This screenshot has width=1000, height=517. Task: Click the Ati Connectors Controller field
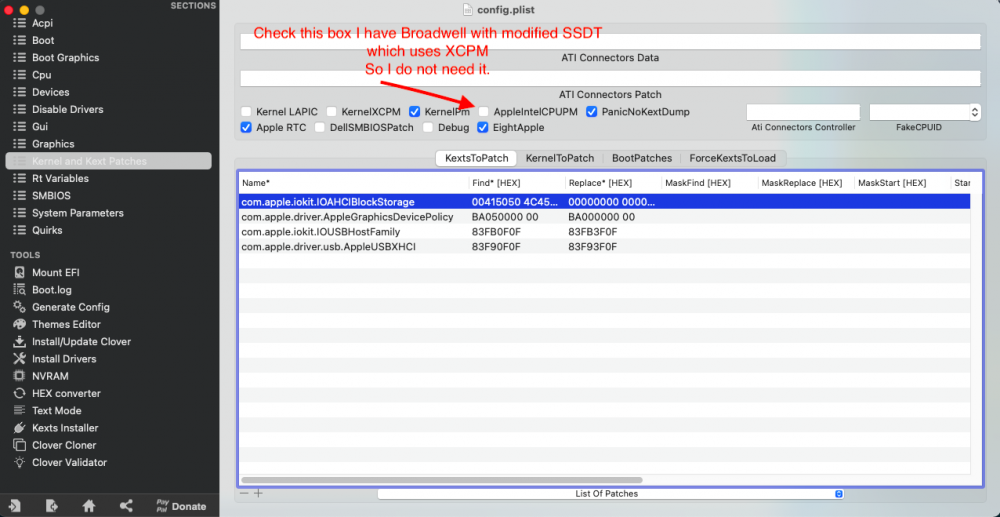803,112
